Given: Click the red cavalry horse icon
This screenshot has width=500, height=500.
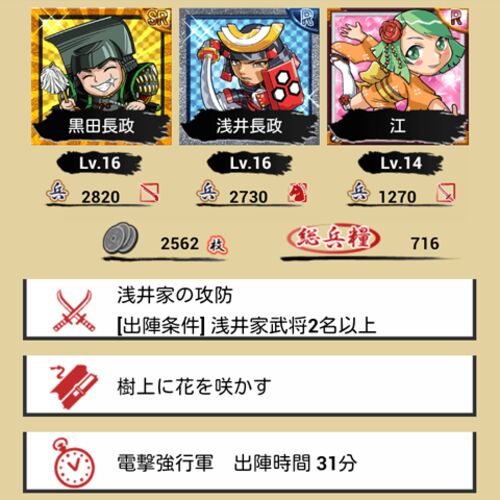Looking at the screenshot, I should [x=298, y=193].
